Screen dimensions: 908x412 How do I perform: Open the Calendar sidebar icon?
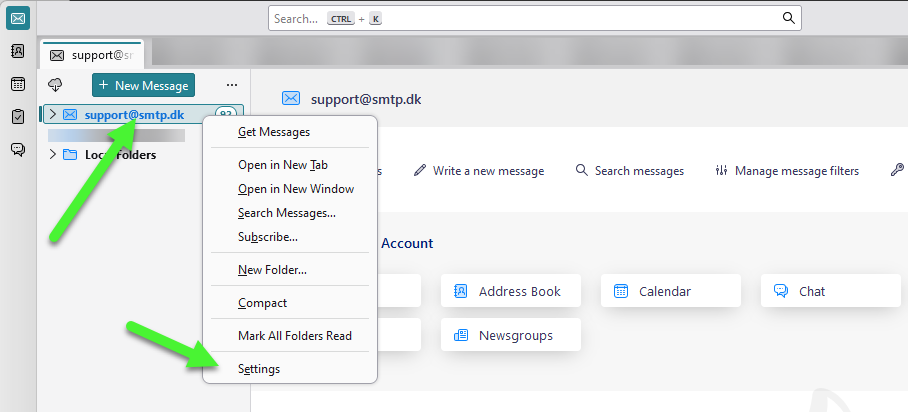point(18,84)
